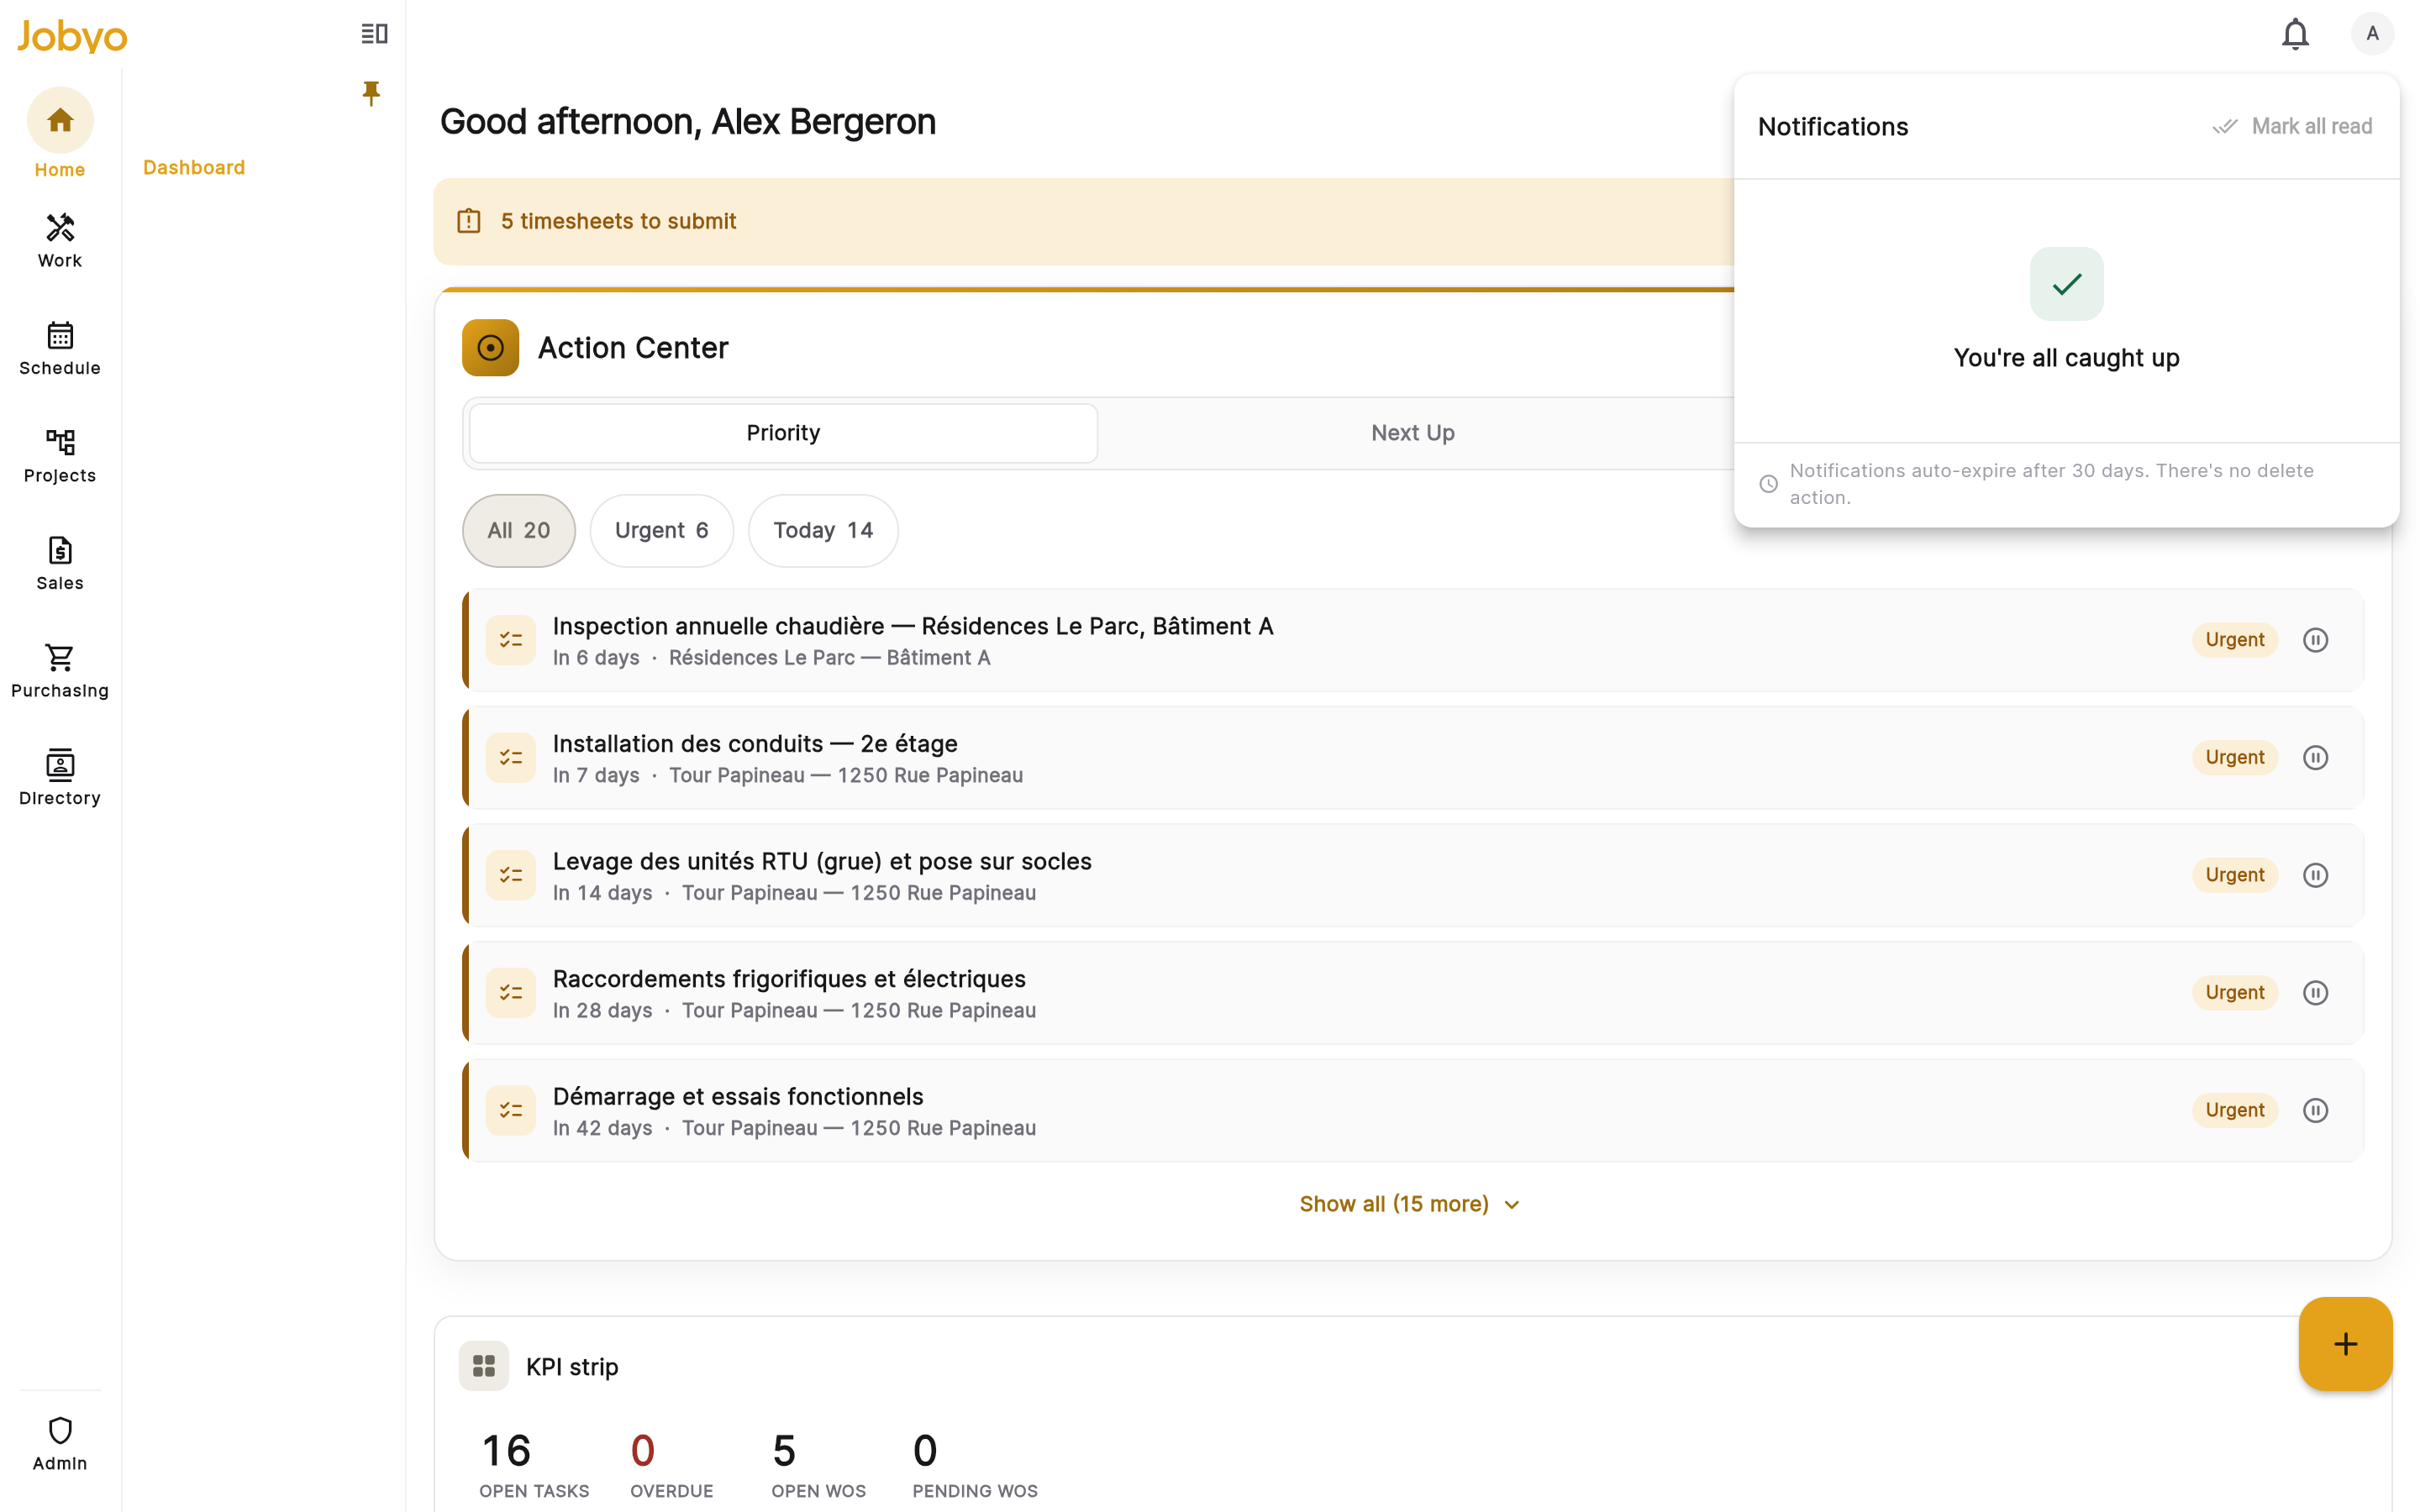
Task: Click the Jobyo logo
Action: click(x=72, y=36)
